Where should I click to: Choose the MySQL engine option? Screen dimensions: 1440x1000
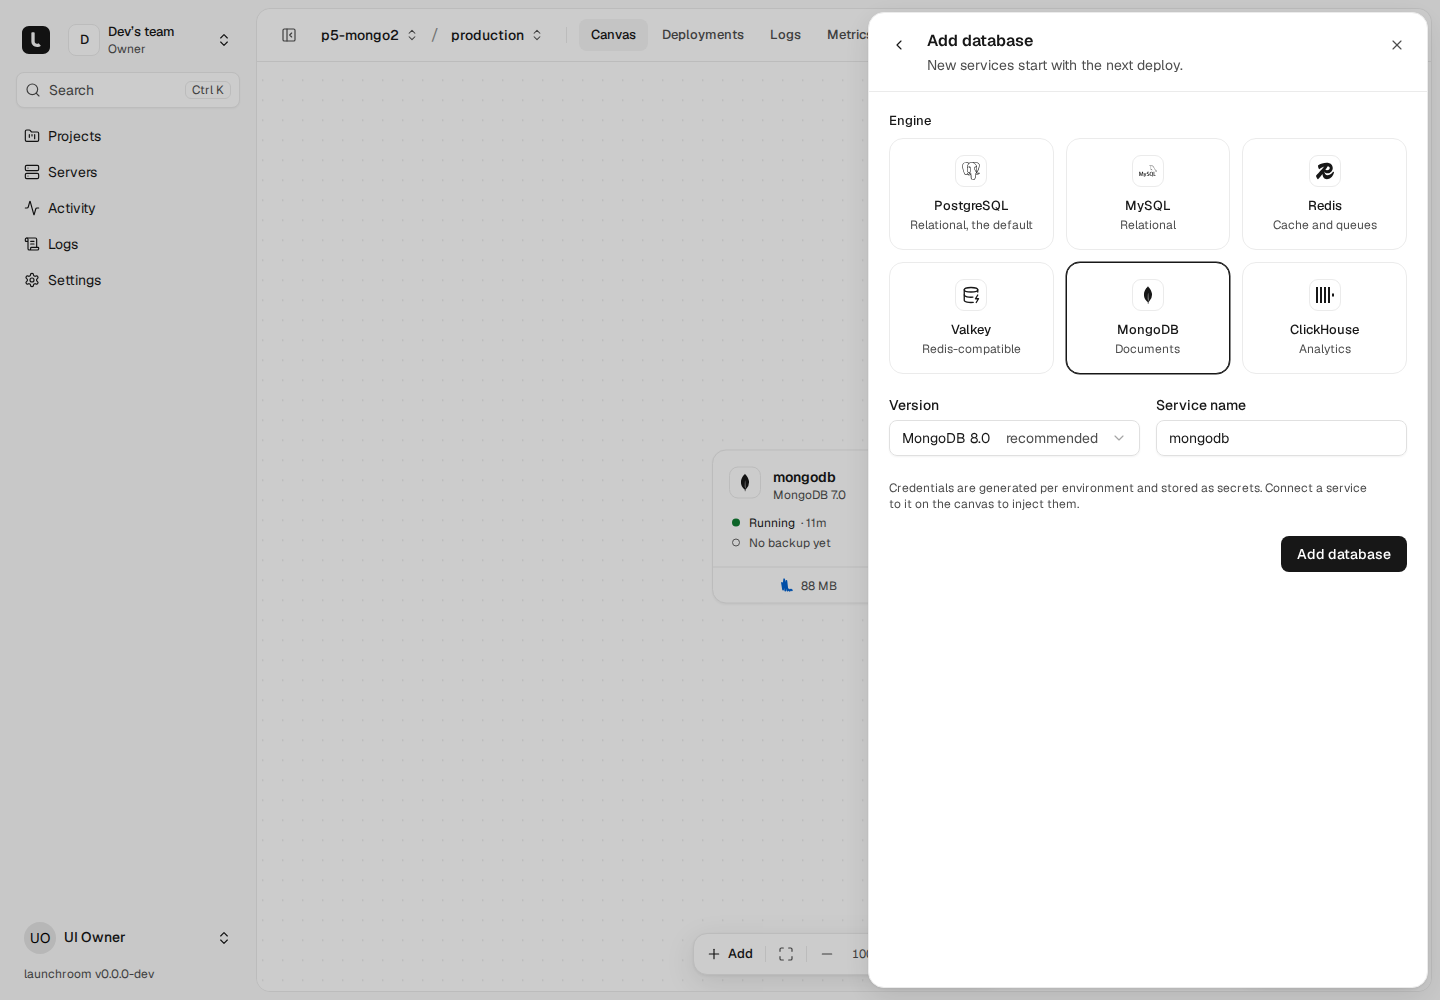pos(1148,194)
